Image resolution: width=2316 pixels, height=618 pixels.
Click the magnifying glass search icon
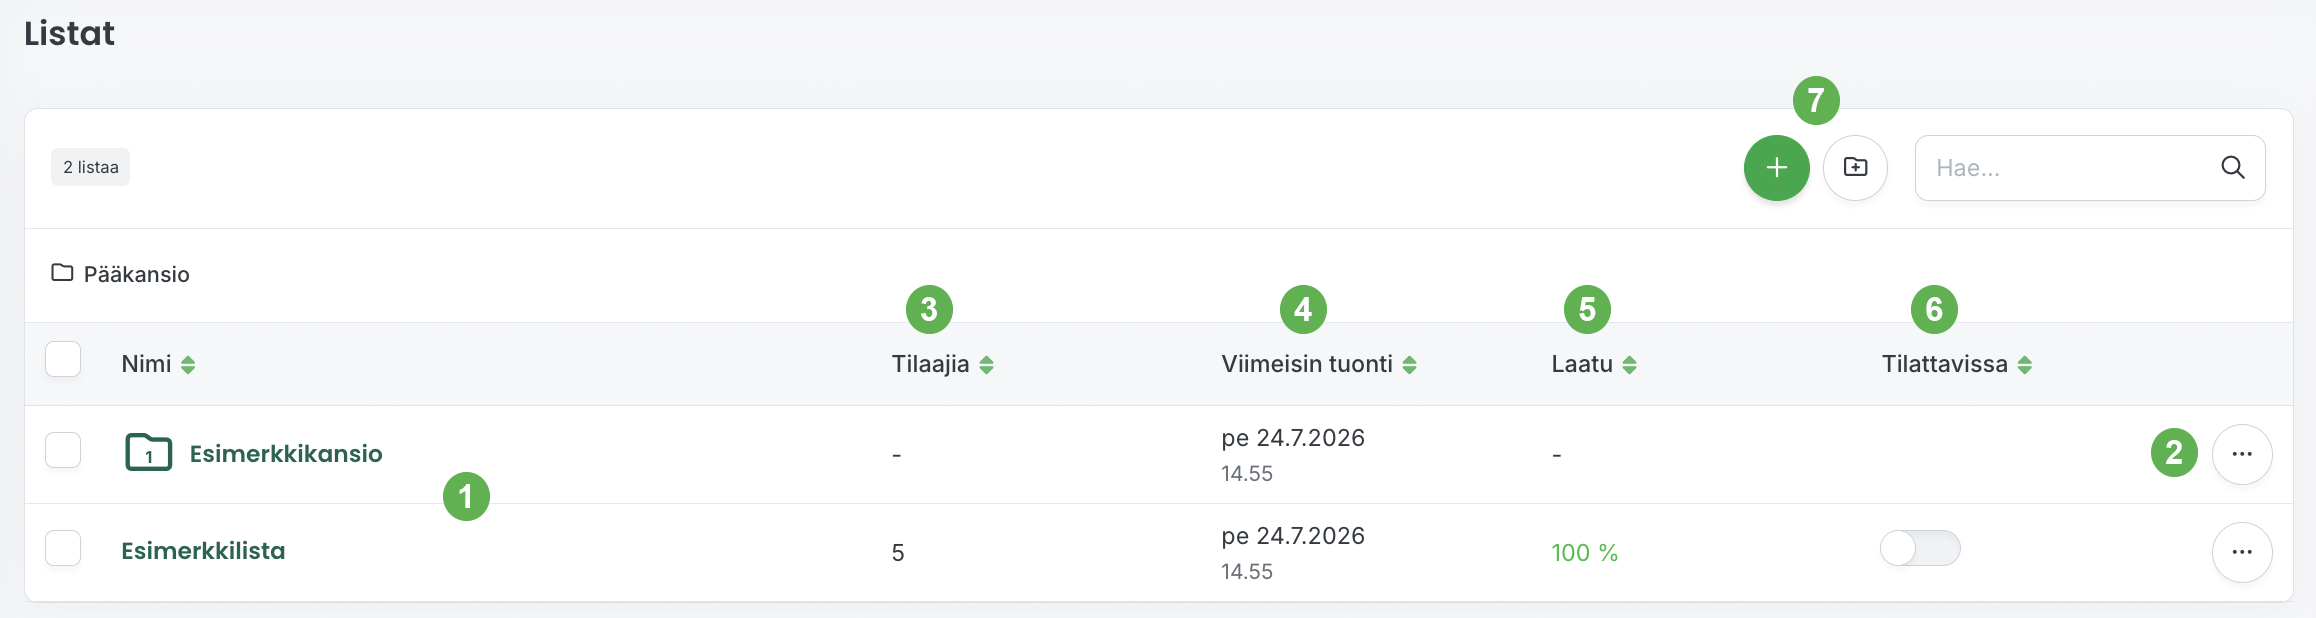(x=2232, y=168)
